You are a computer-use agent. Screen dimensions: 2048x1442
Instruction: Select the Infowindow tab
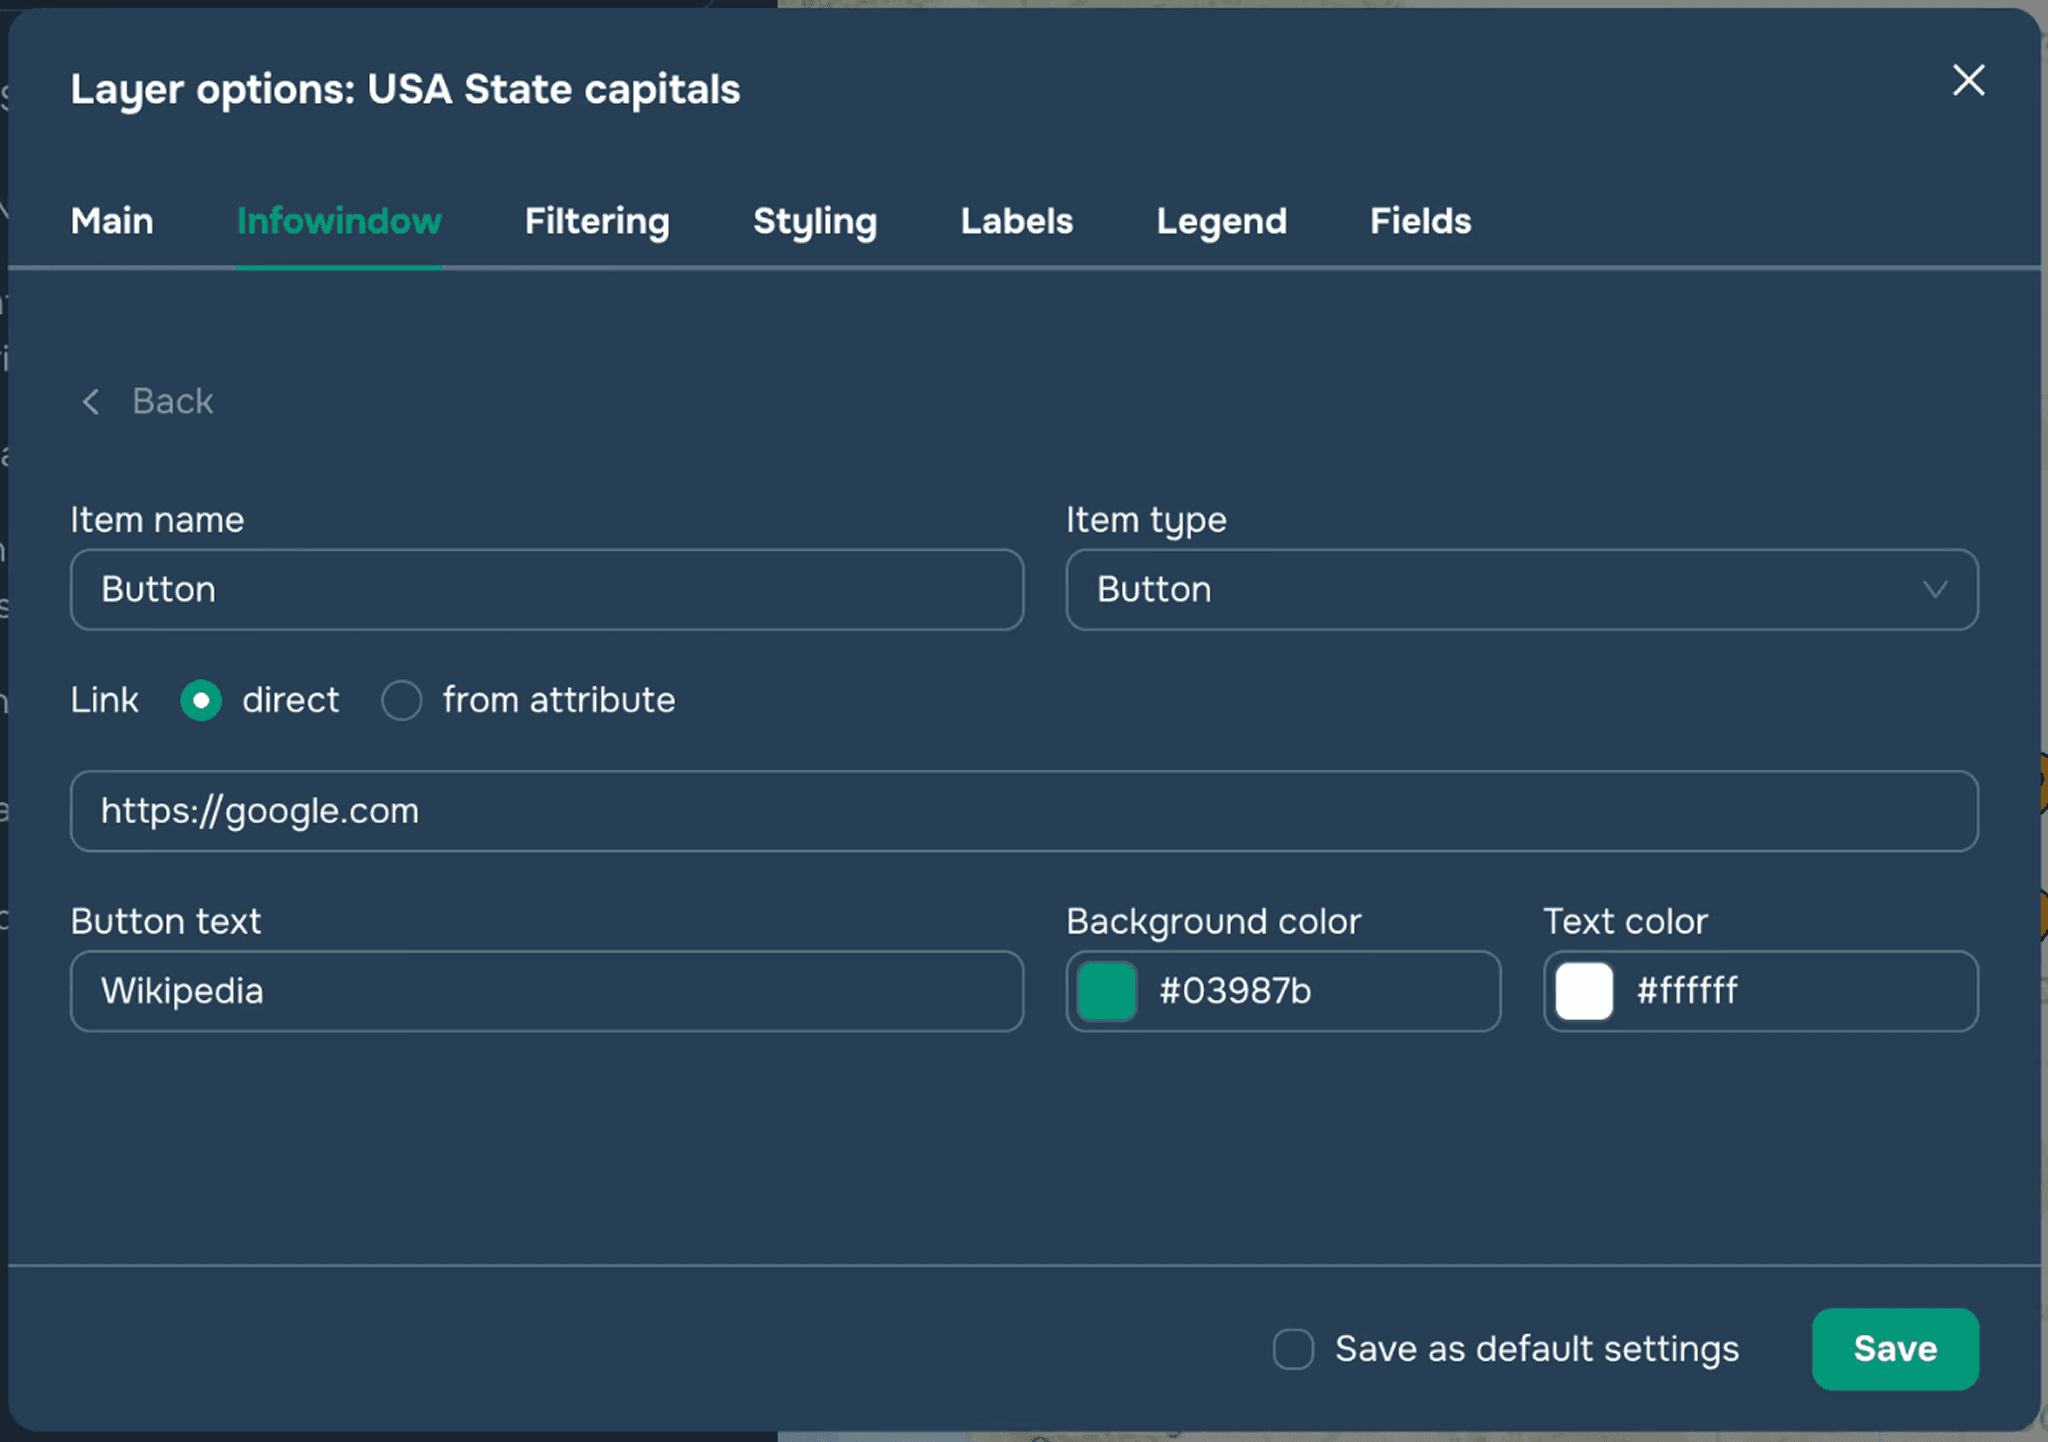coord(339,221)
